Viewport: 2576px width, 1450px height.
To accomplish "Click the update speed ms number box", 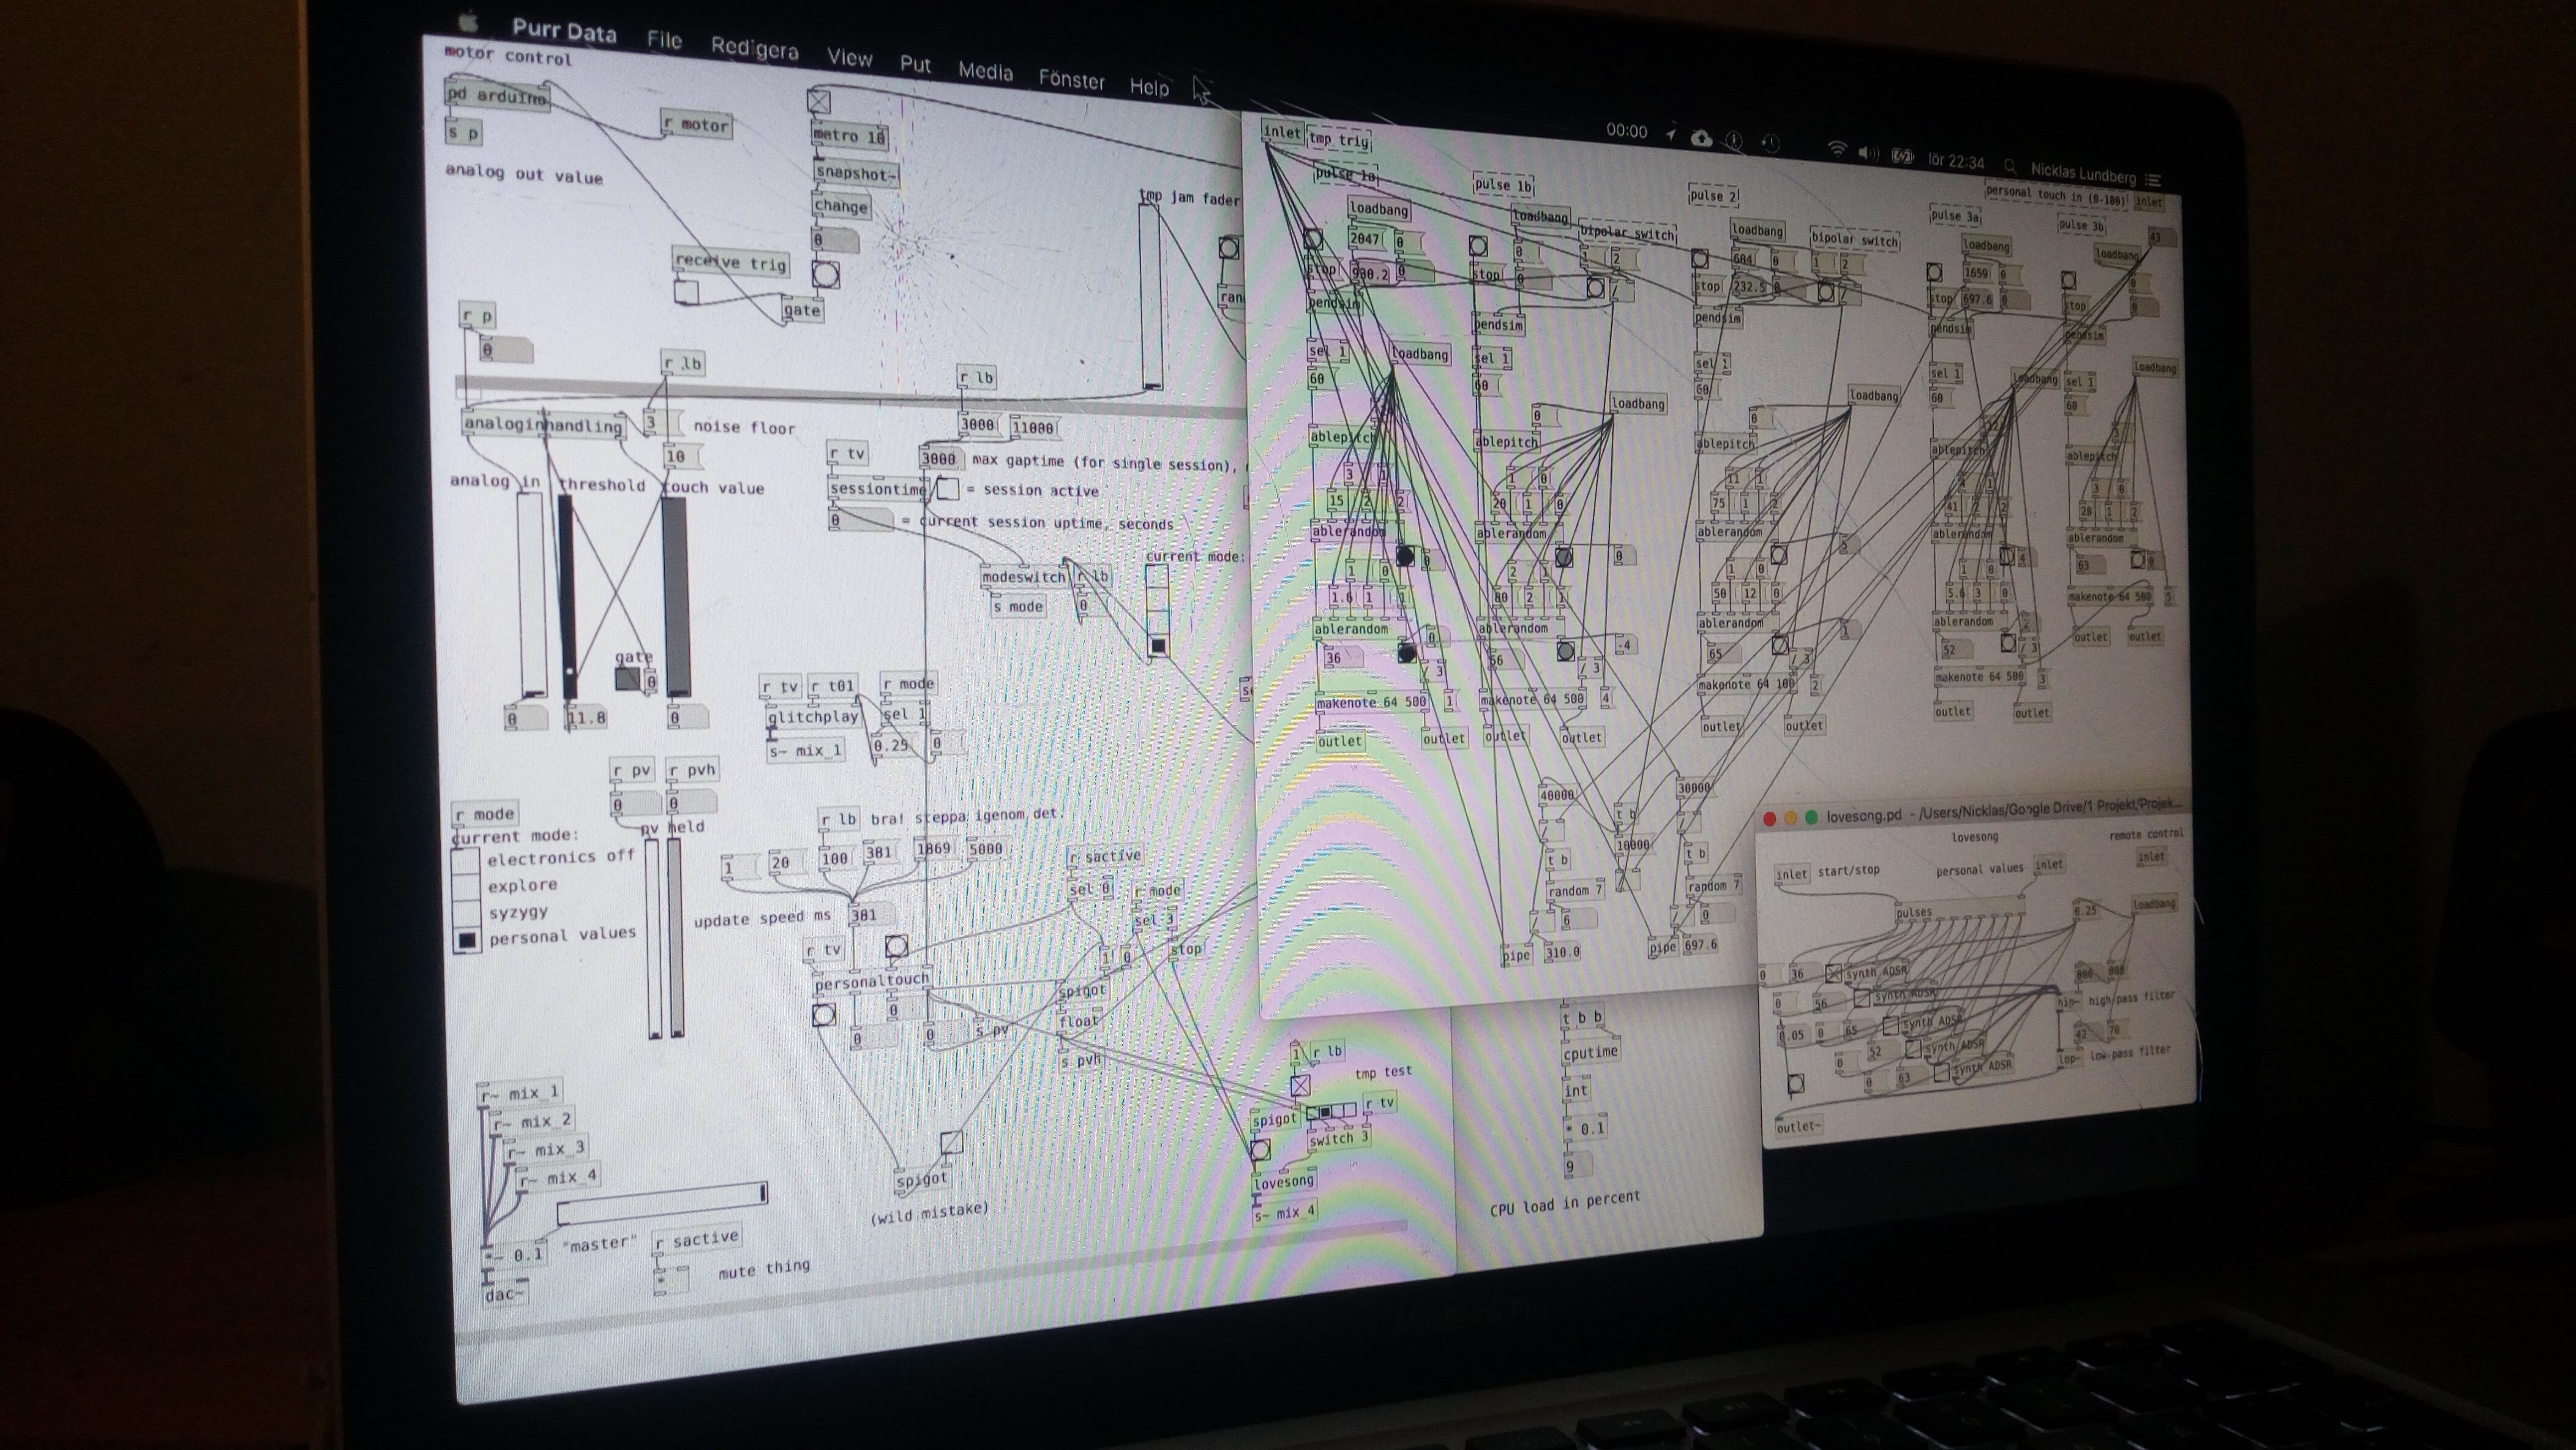I will pyautogui.click(x=870, y=914).
